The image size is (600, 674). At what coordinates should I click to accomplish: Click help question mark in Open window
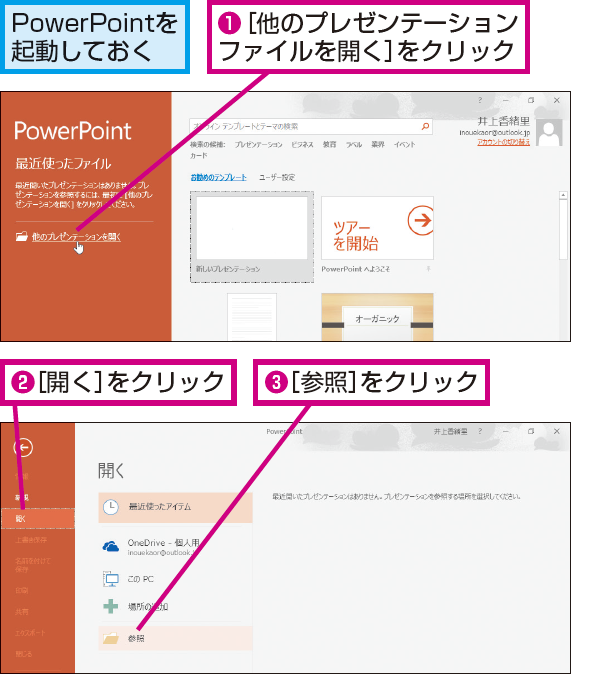coord(480,431)
